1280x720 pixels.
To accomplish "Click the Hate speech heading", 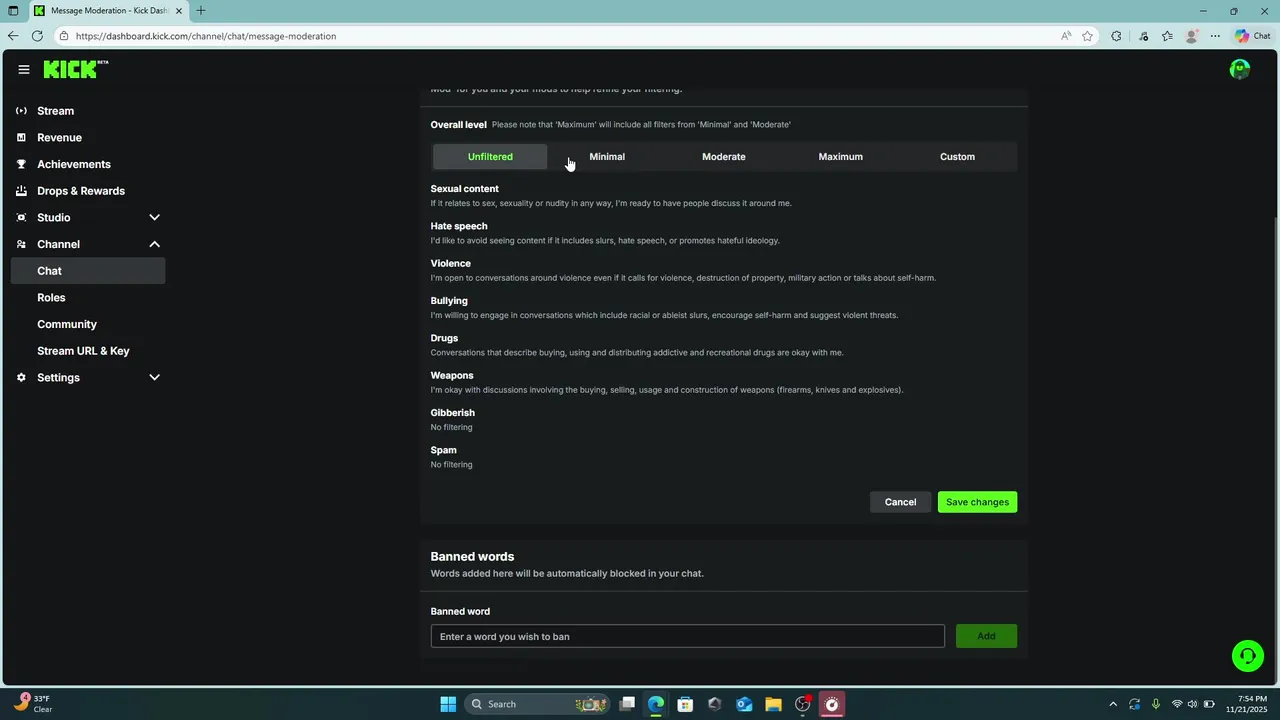I will point(459,226).
